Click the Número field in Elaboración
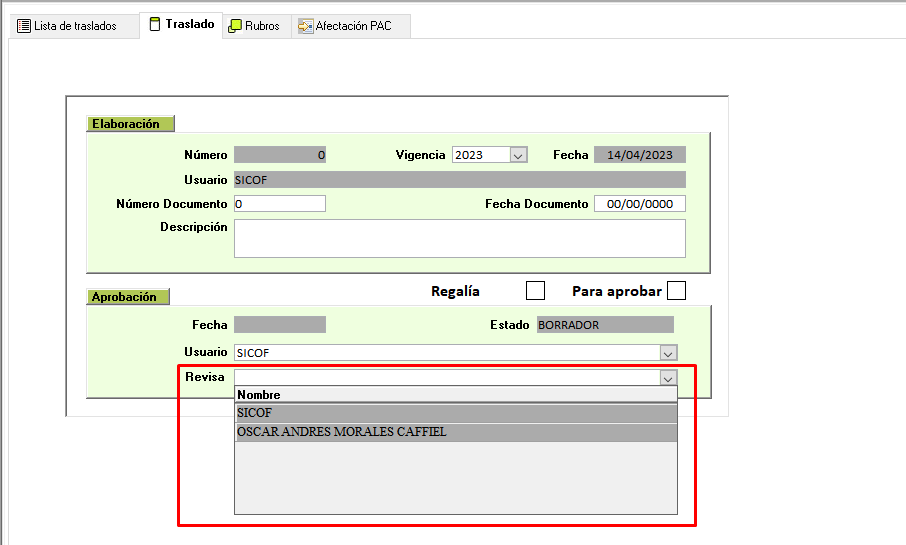The image size is (906, 545). tap(280, 155)
